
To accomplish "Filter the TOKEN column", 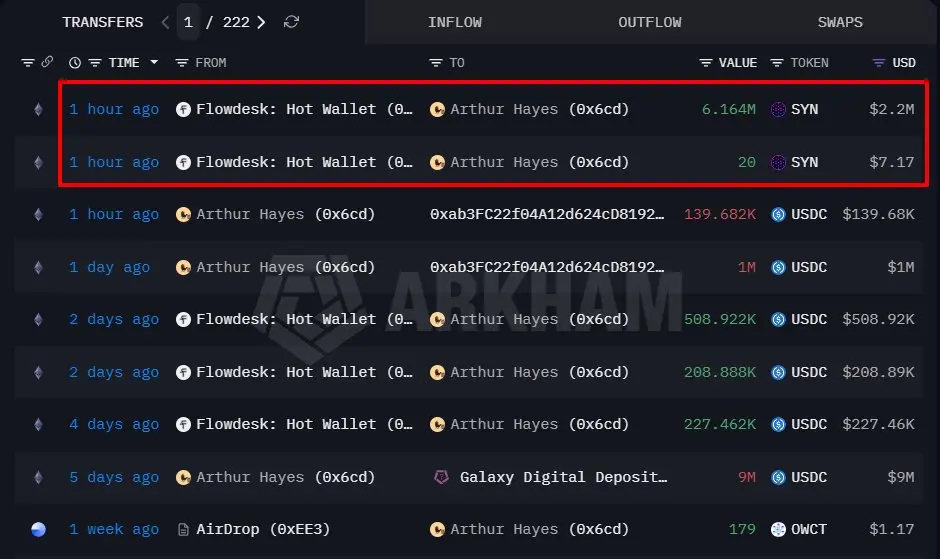I will click(776, 62).
